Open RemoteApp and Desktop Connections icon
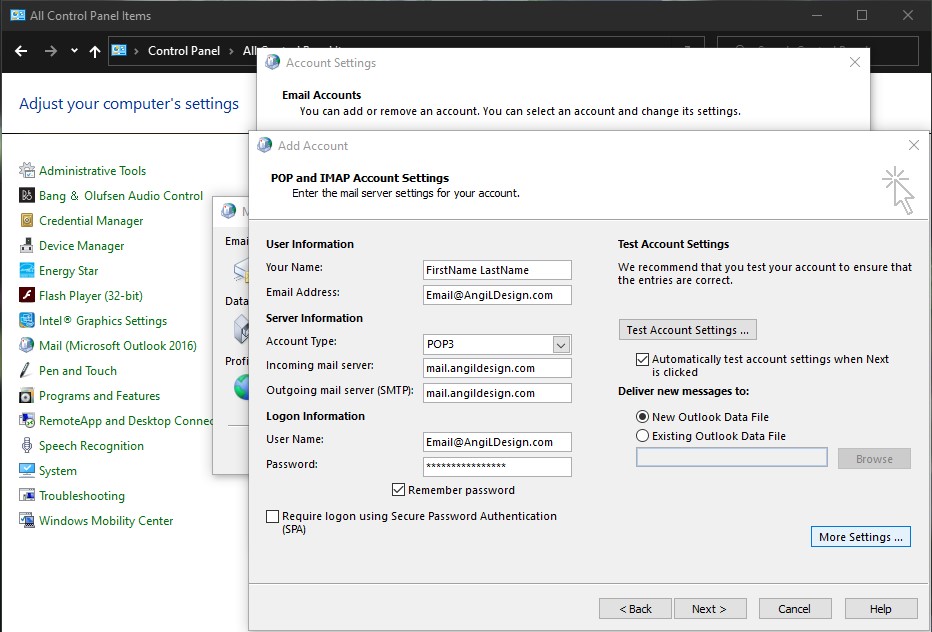Screen dimensions: 932x632 (27, 420)
